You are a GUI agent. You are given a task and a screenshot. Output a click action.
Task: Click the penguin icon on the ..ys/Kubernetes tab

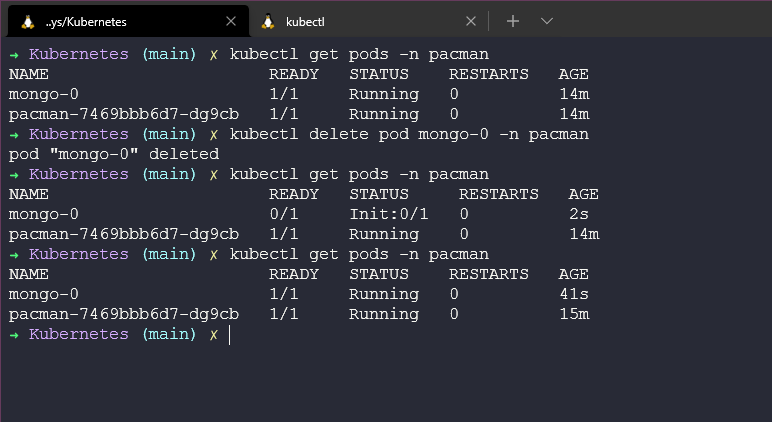pyautogui.click(x=27, y=21)
